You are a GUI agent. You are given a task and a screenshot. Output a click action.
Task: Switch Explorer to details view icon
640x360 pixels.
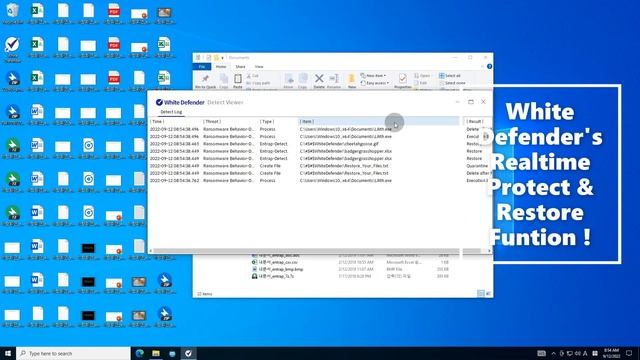[x=481, y=293]
